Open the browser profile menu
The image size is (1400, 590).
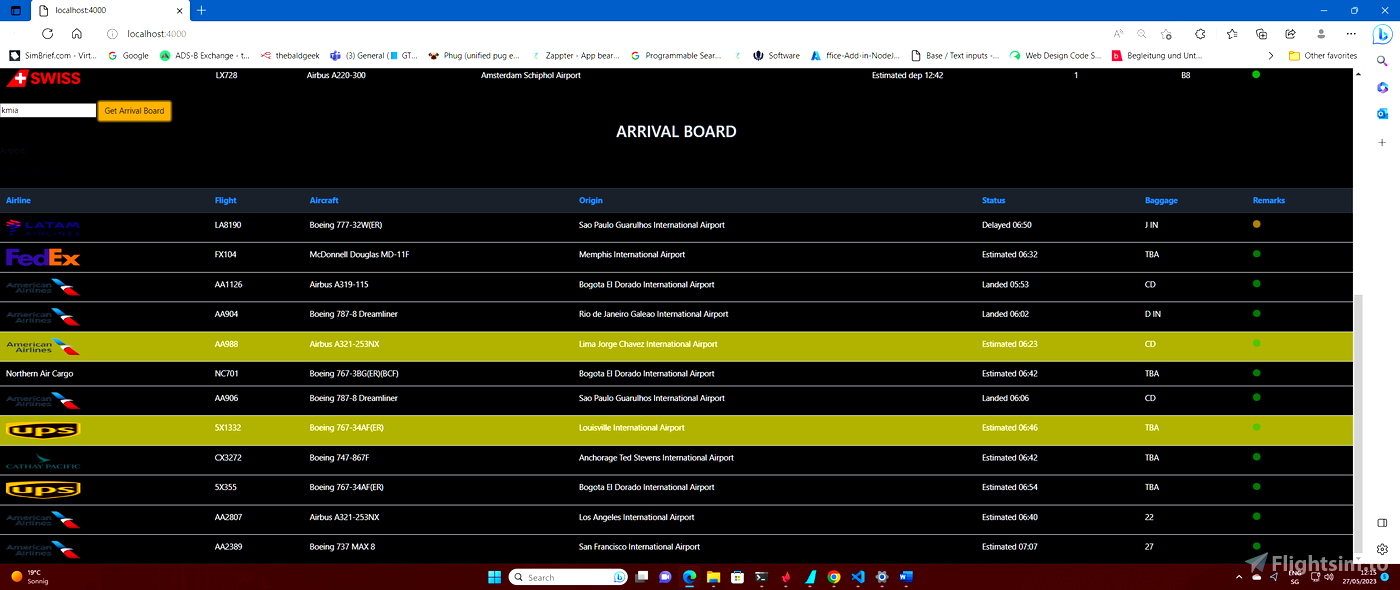pos(1321,33)
